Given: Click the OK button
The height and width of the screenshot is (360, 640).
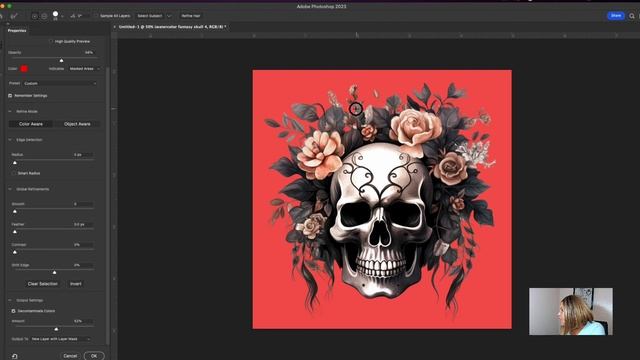Looking at the screenshot, I should tap(94, 356).
